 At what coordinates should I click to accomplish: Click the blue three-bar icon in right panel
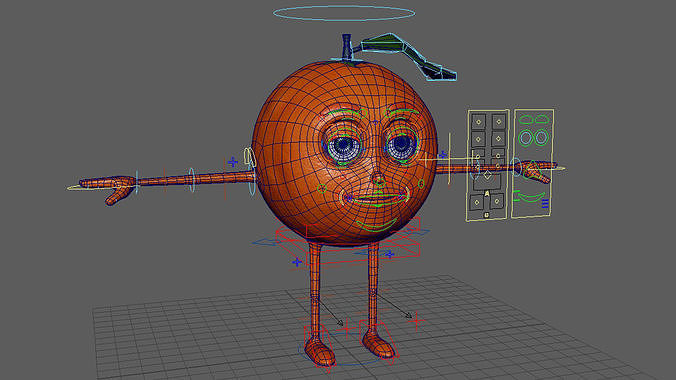tap(545, 203)
